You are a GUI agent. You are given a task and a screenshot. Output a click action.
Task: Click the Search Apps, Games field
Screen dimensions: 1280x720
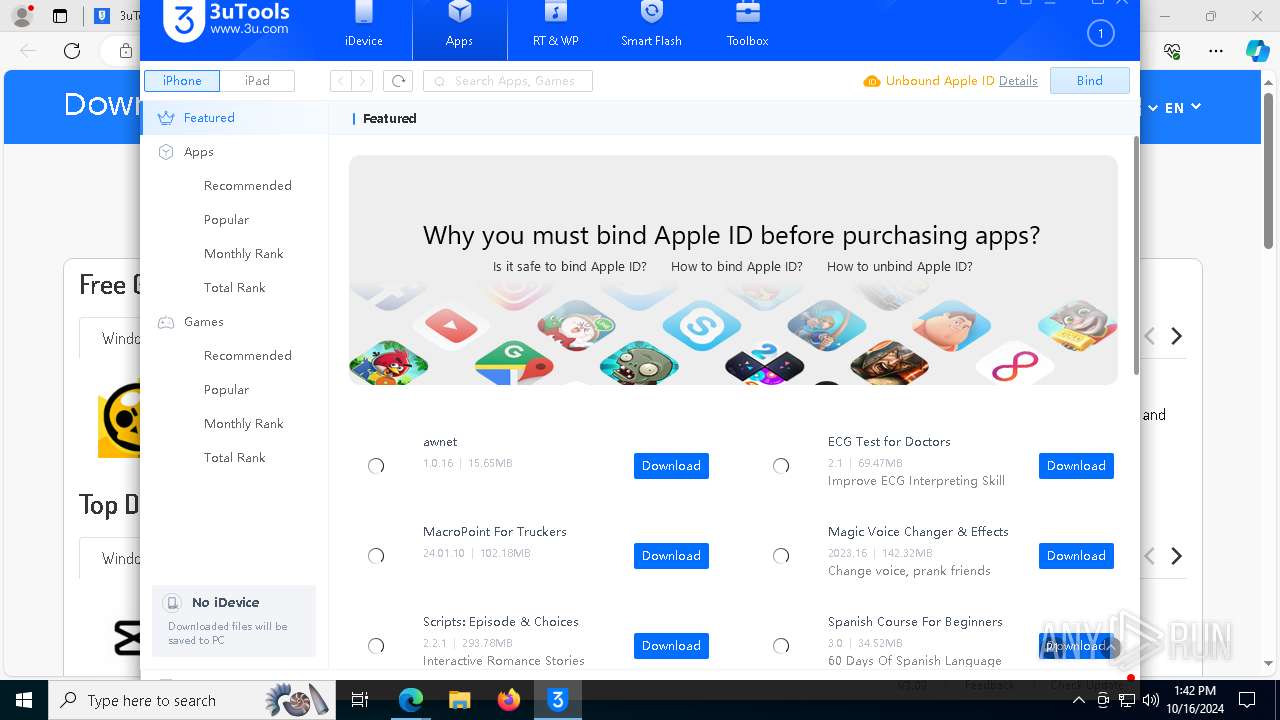coord(508,81)
